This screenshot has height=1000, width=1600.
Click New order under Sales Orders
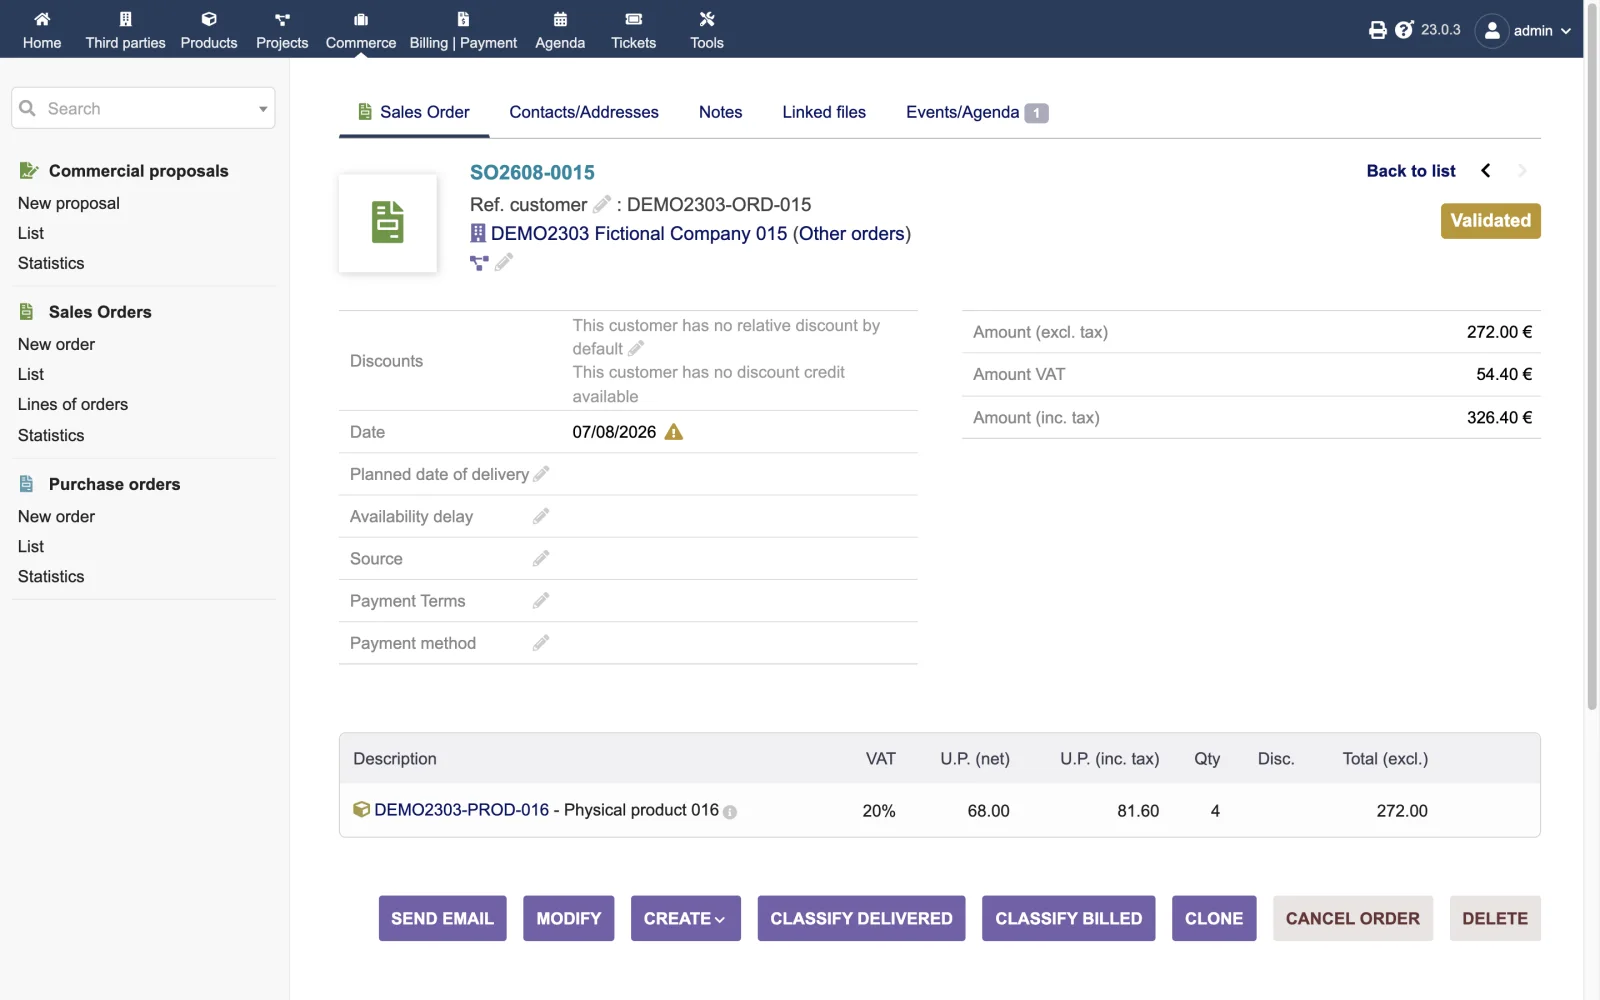pos(56,344)
